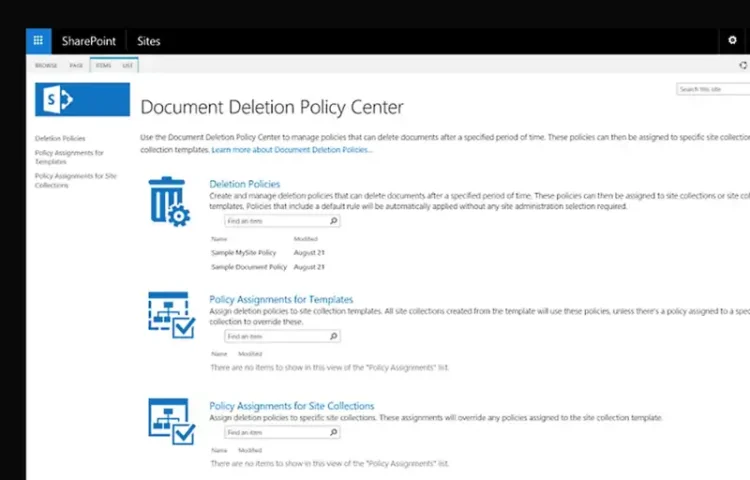Click the Deletion Policies trash can icon
The width and height of the screenshot is (750, 480).
169,201
